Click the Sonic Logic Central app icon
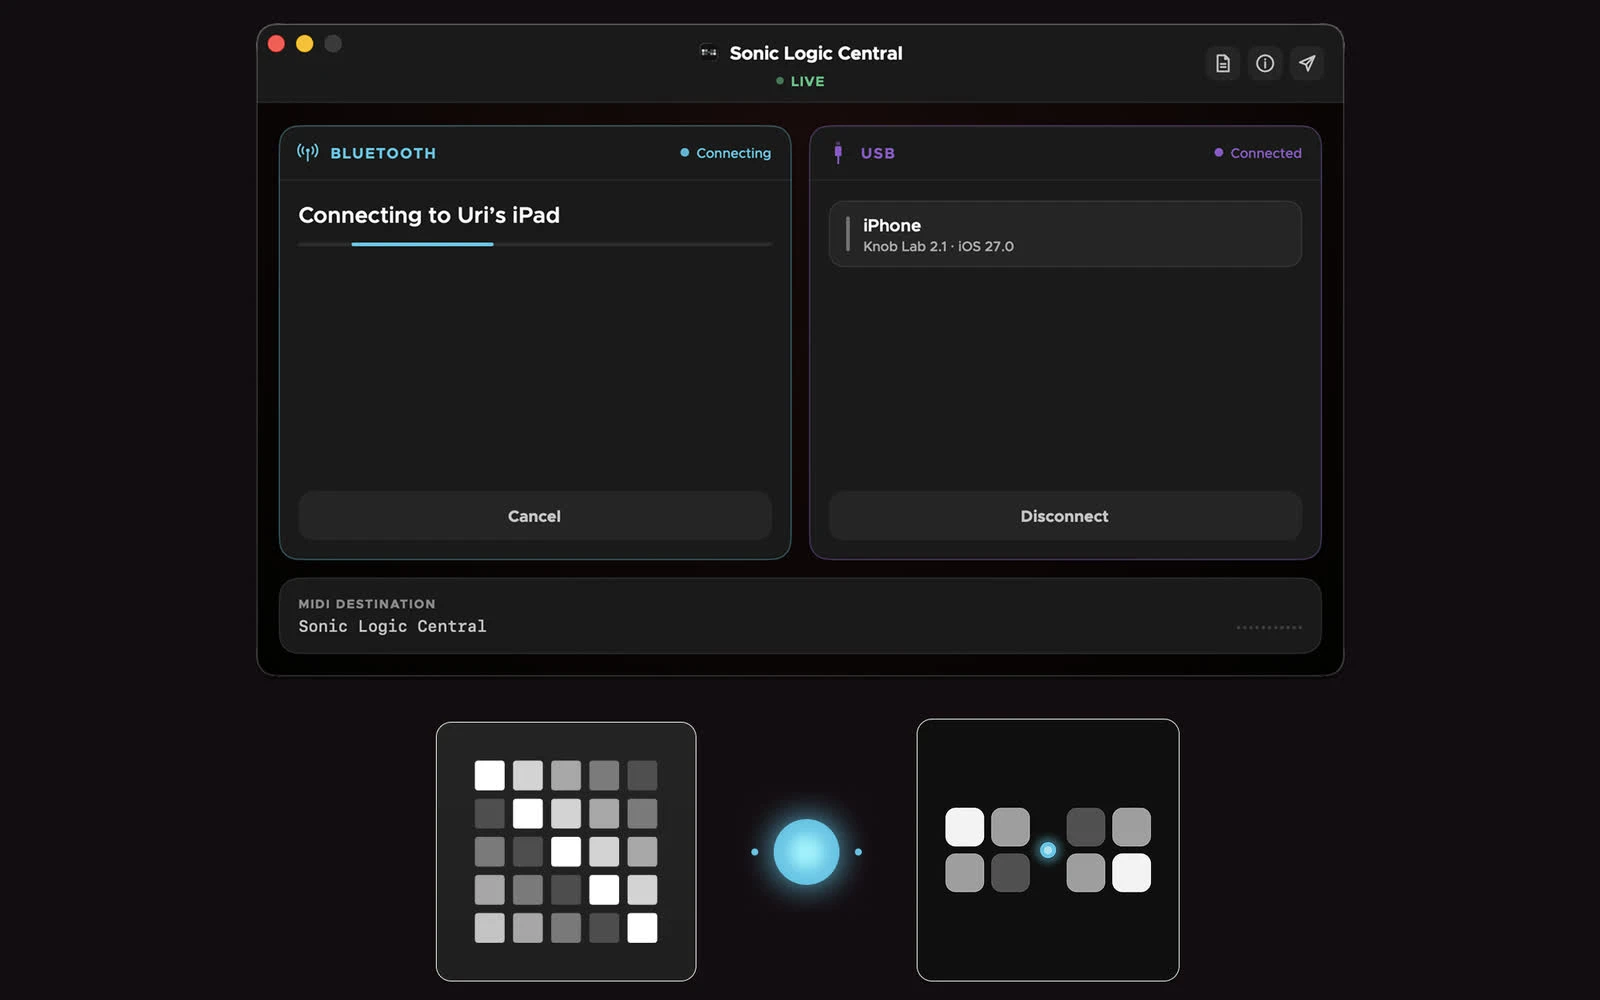 (x=709, y=53)
